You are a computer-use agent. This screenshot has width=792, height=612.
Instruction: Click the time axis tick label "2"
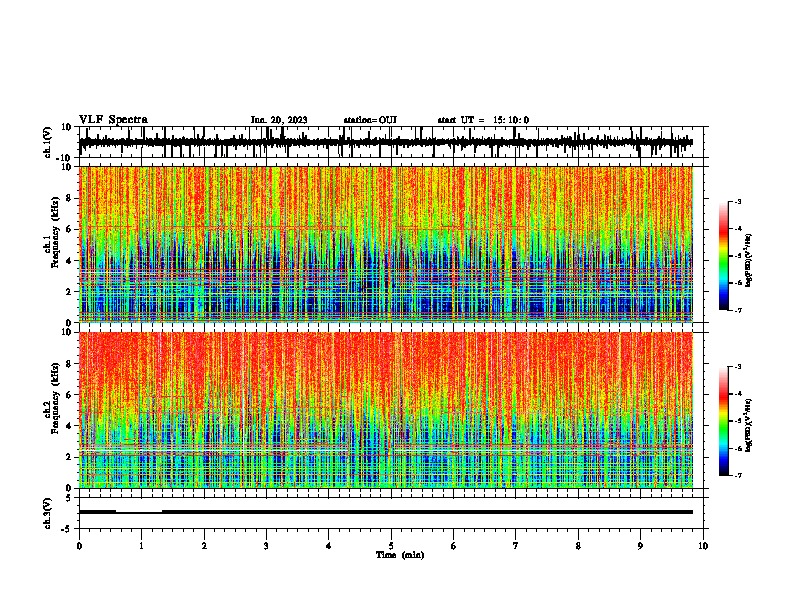tap(204, 546)
